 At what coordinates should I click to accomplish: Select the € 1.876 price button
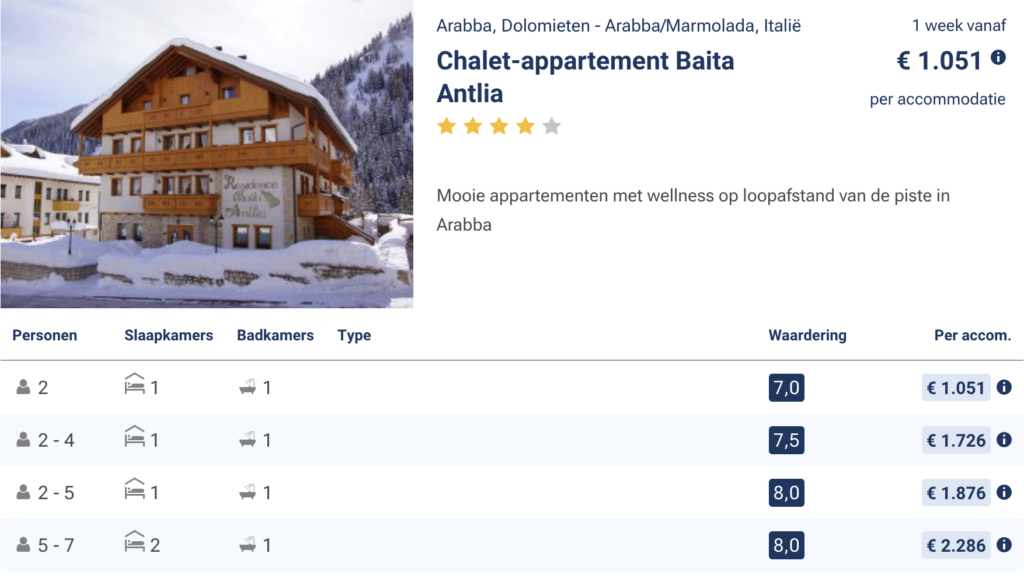pos(956,493)
